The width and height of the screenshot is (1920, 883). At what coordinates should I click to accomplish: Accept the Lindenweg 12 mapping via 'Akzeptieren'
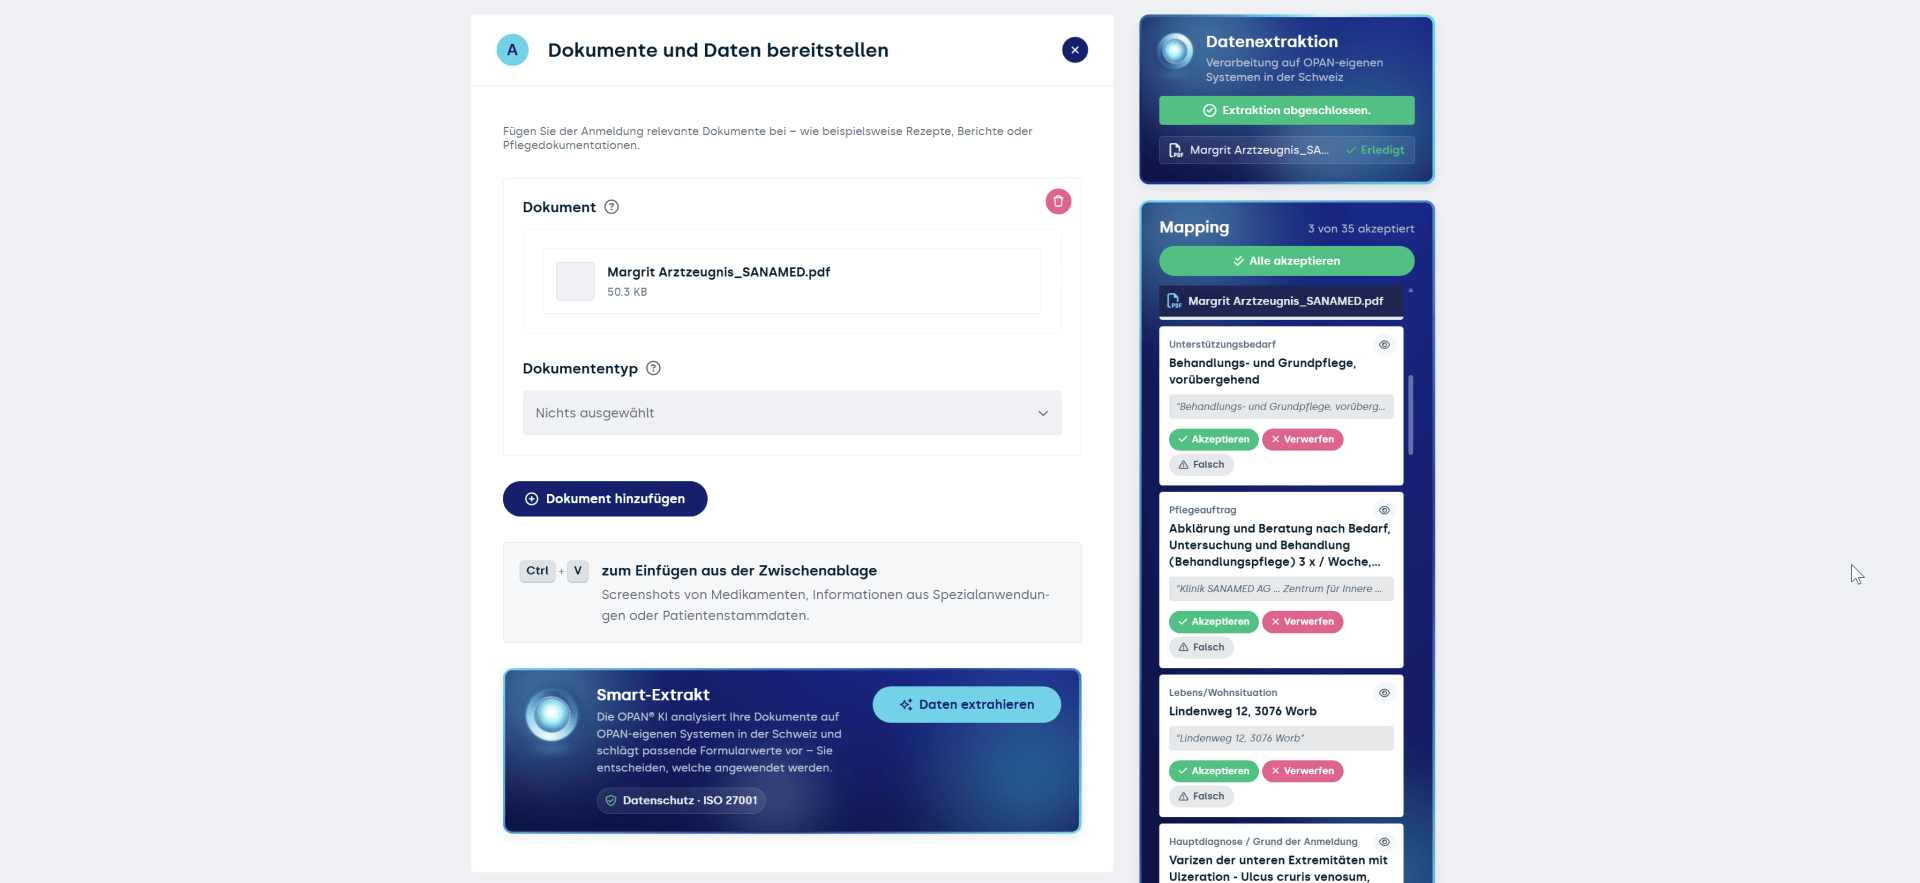pos(1213,771)
